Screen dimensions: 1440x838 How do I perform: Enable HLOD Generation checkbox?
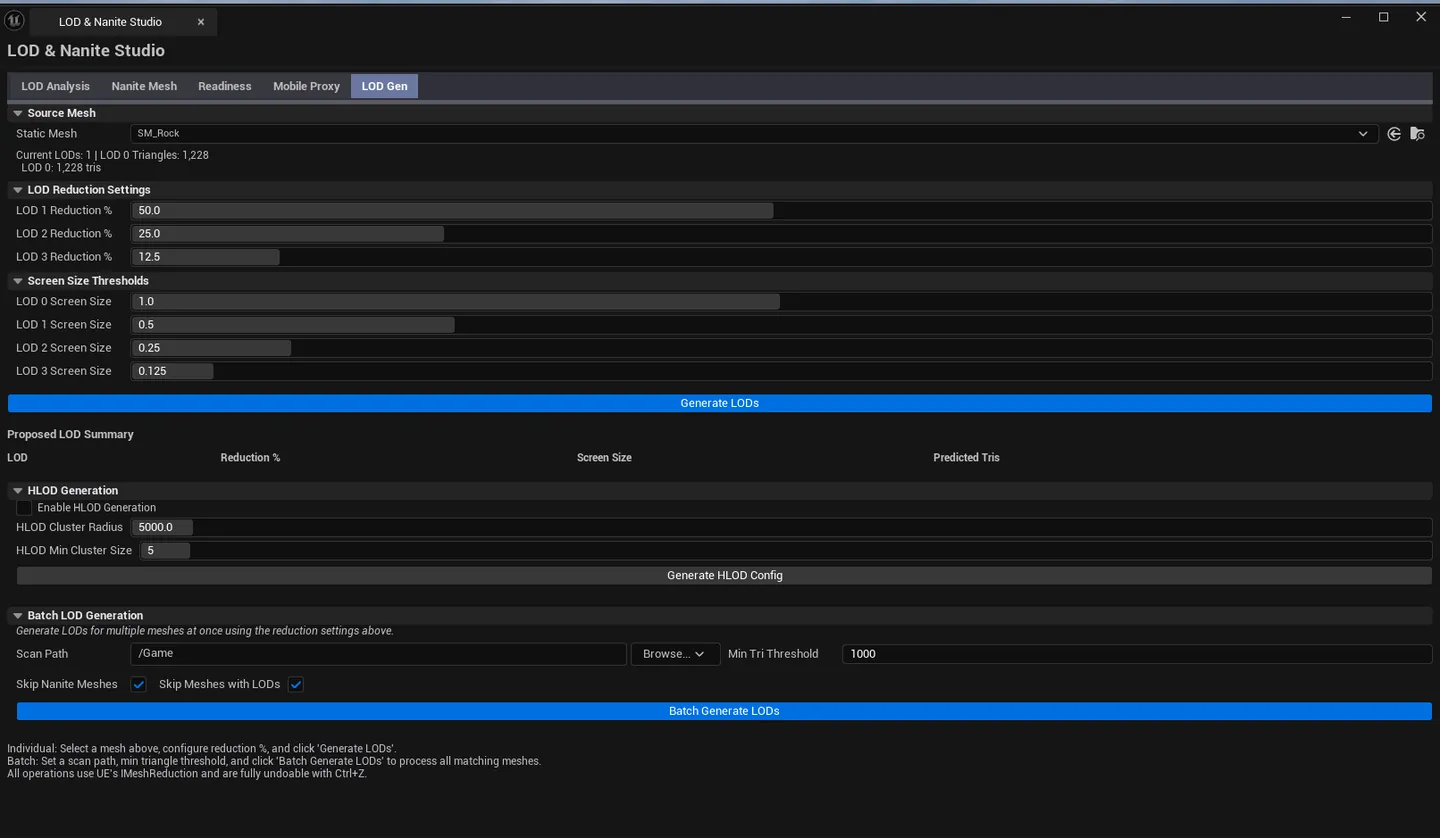point(24,508)
